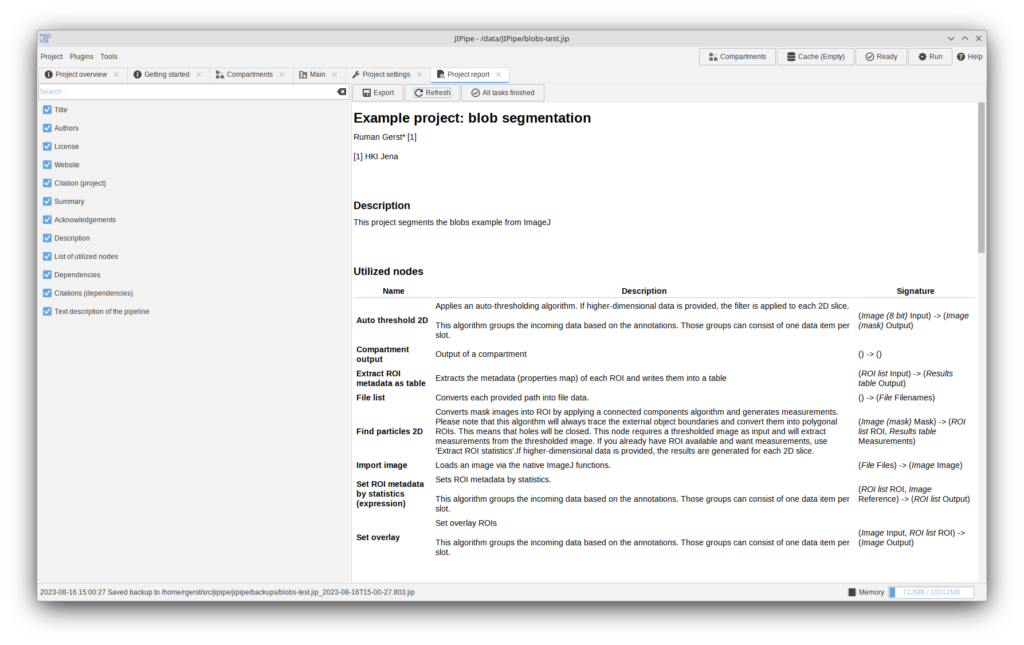Viewport: 1024px width, 645px height.
Task: Run the pipeline with the Run button
Action: tap(929, 57)
